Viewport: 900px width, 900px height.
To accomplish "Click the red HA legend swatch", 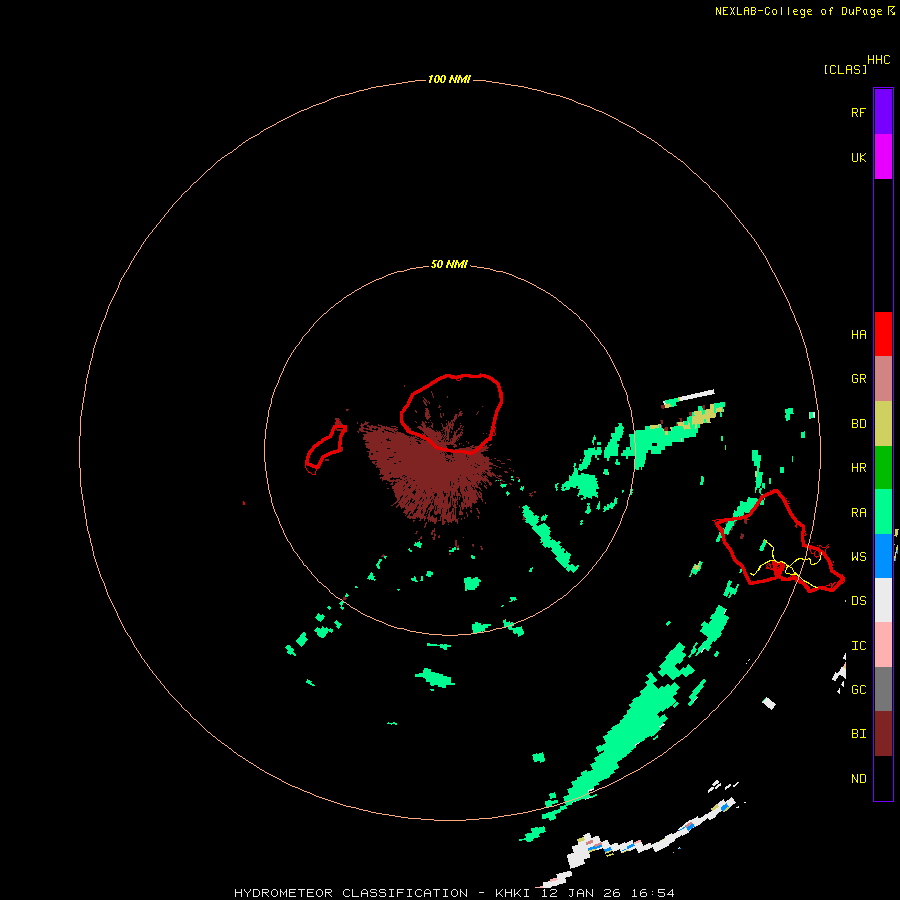I will click(883, 334).
